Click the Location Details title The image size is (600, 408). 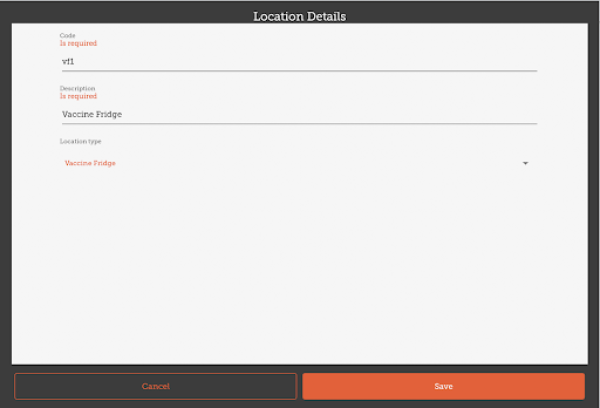pos(299,17)
